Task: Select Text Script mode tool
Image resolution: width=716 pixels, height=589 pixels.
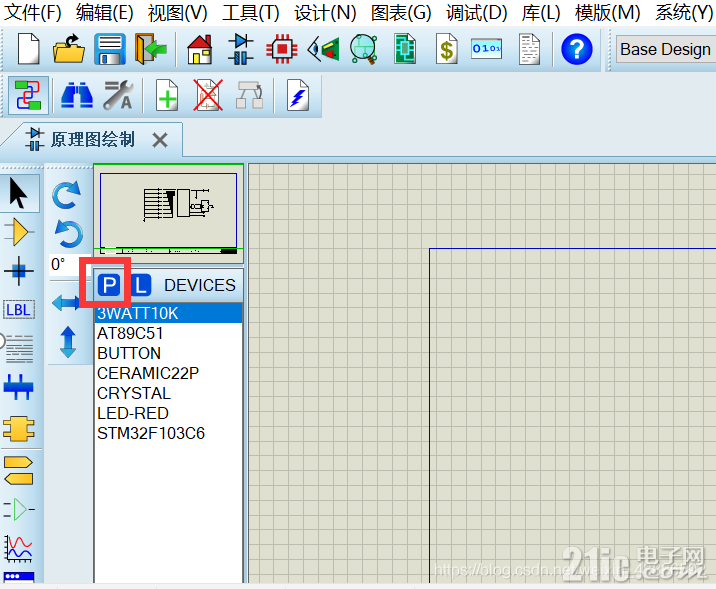Action: tap(19, 348)
